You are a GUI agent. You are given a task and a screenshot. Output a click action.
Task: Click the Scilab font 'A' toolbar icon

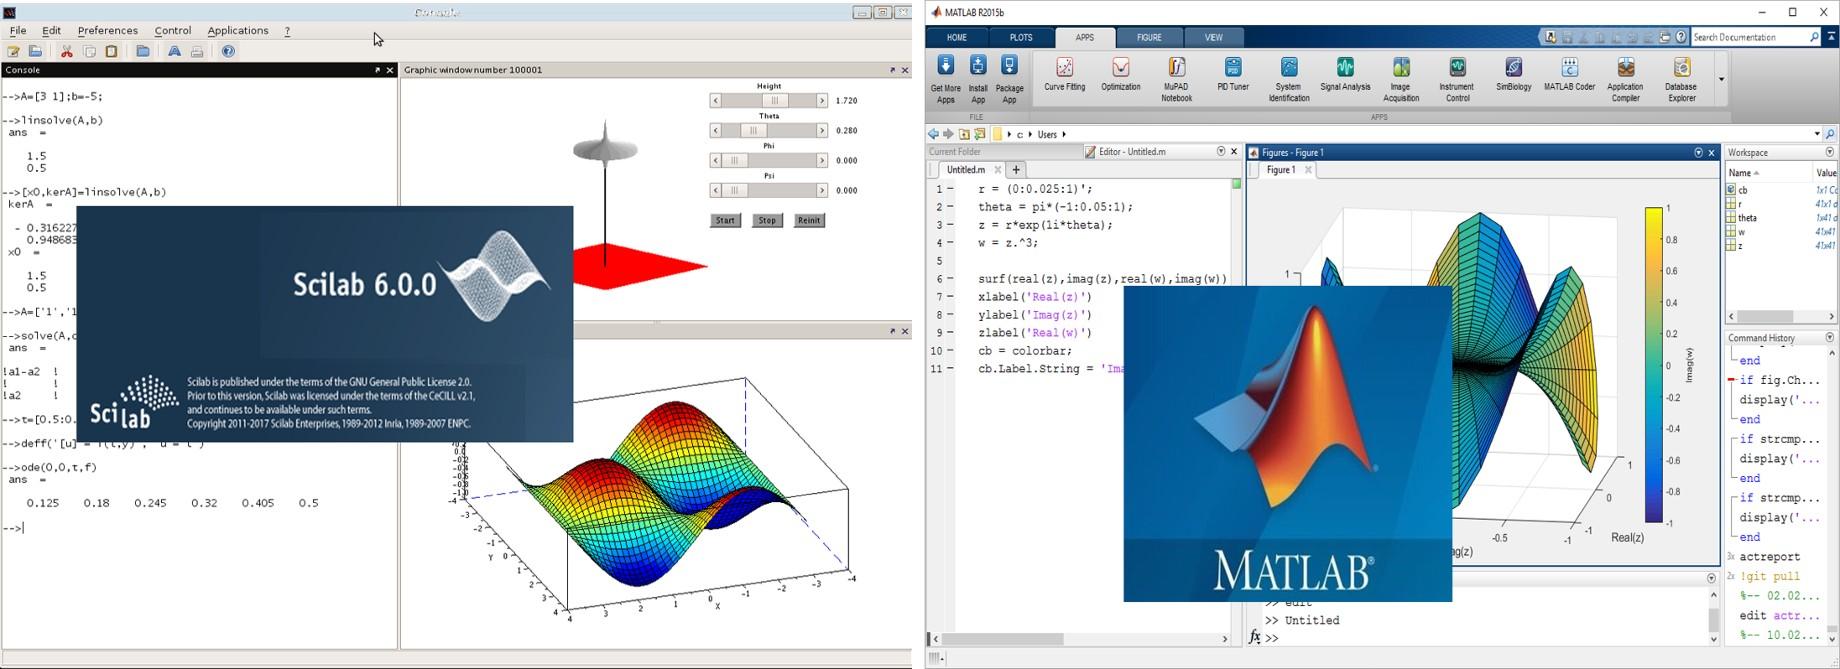pos(174,51)
